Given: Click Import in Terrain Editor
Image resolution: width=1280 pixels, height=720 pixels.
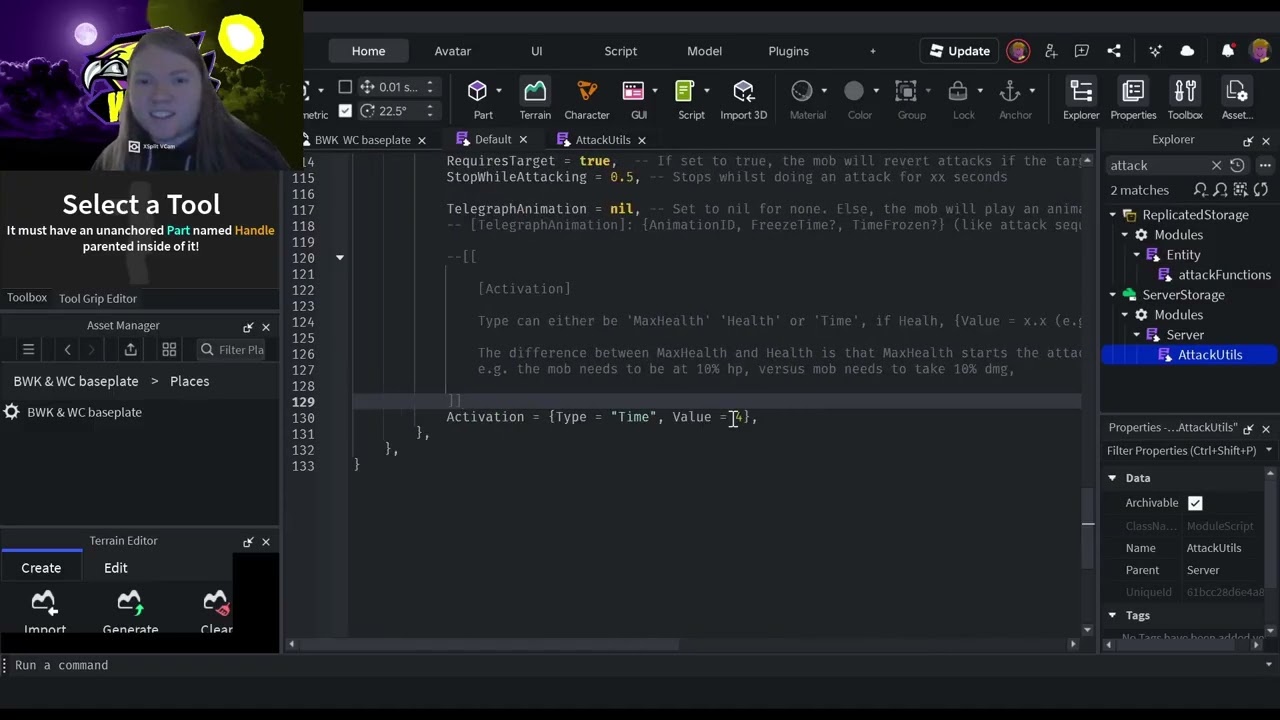Looking at the screenshot, I should click(x=44, y=612).
